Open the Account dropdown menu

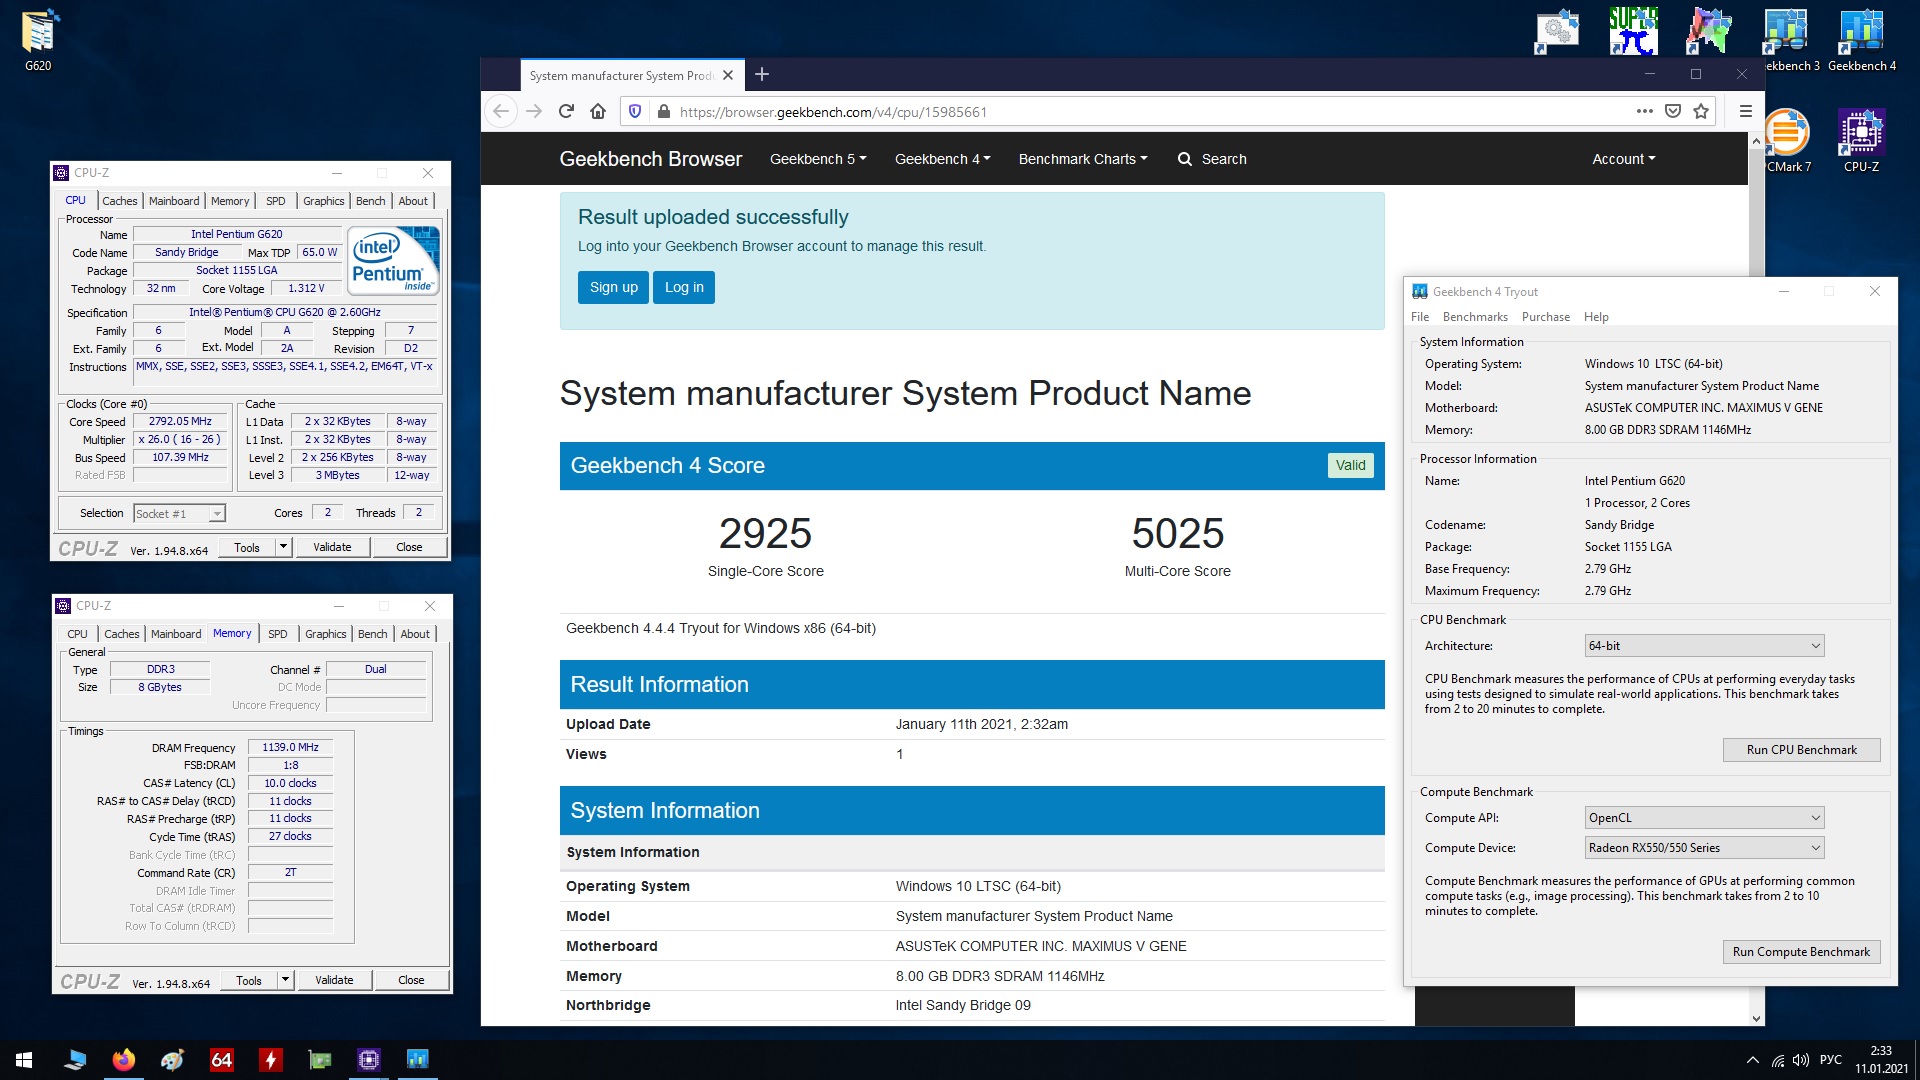1624,159
